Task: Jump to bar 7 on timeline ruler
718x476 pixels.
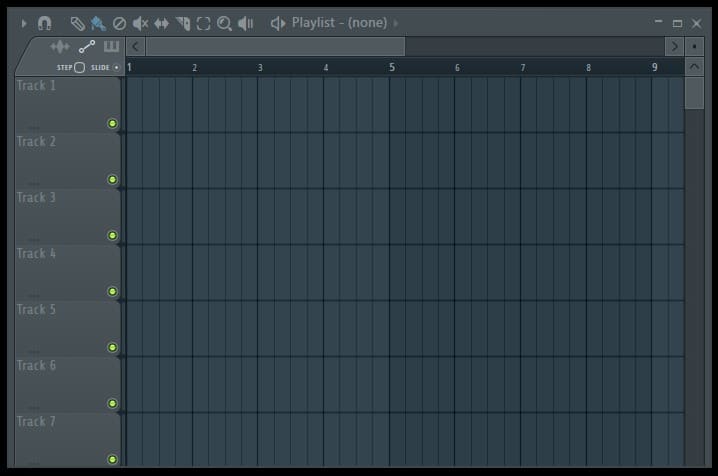Action: coord(523,68)
